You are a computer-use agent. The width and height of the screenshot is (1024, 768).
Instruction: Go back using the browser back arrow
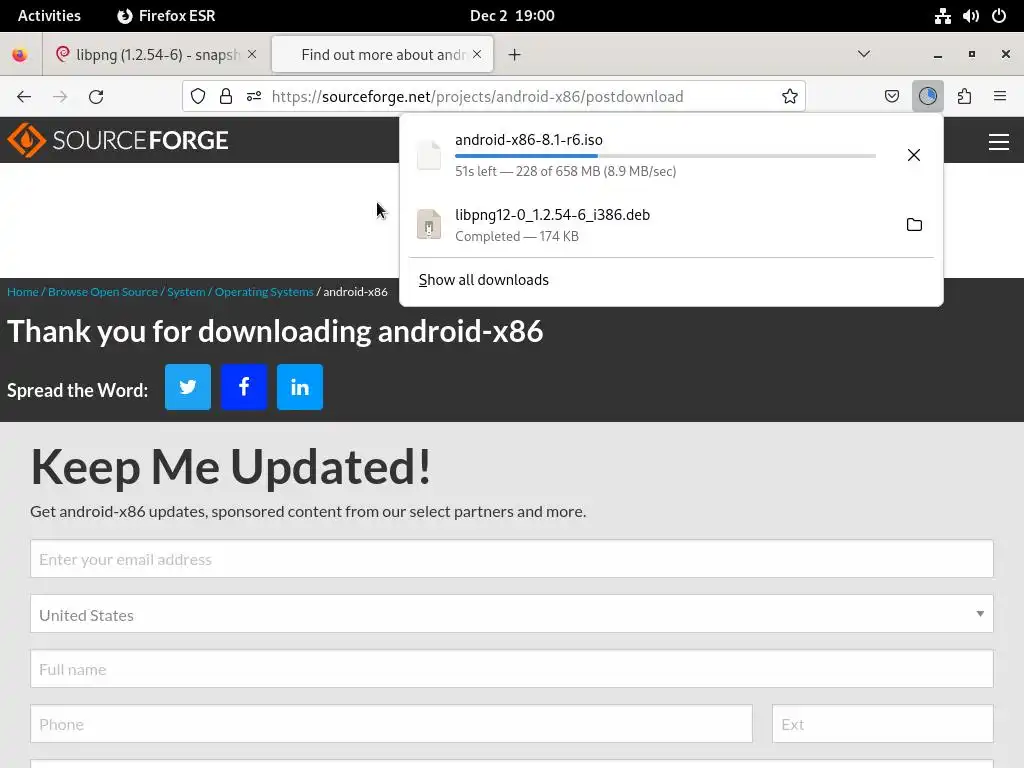pos(24,97)
